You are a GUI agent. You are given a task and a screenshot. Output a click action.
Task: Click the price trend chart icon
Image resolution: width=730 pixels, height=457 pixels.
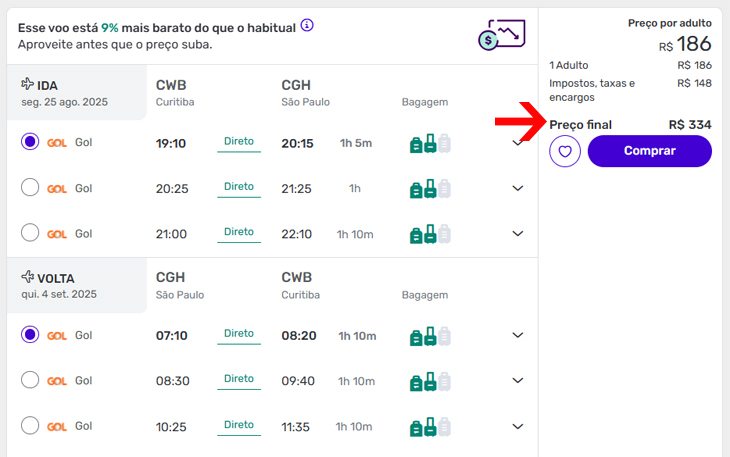tap(502, 34)
